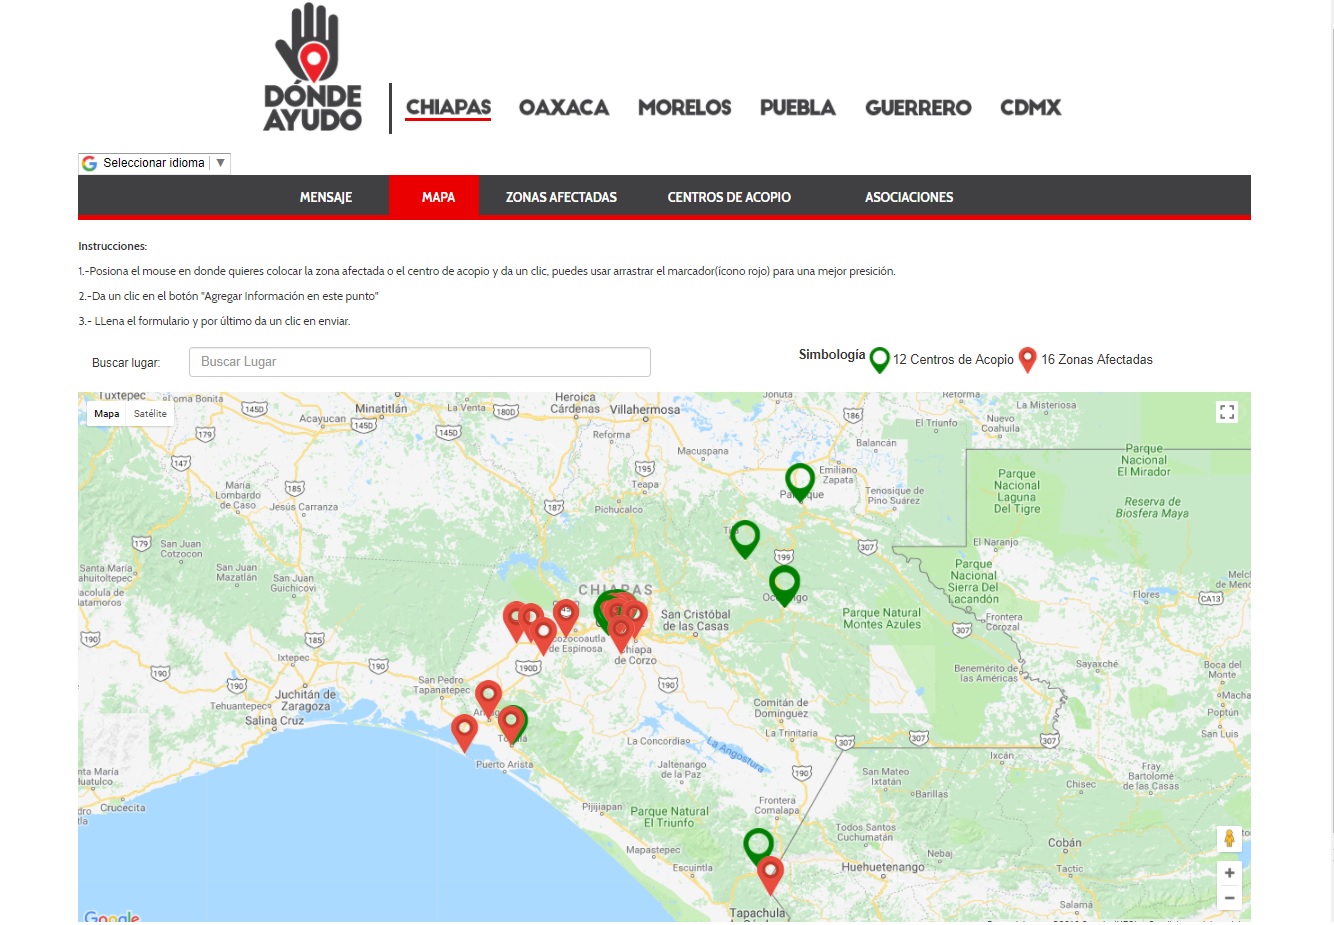The height and width of the screenshot is (925, 1334).
Task: Click the Google logo on map
Action: (112, 915)
